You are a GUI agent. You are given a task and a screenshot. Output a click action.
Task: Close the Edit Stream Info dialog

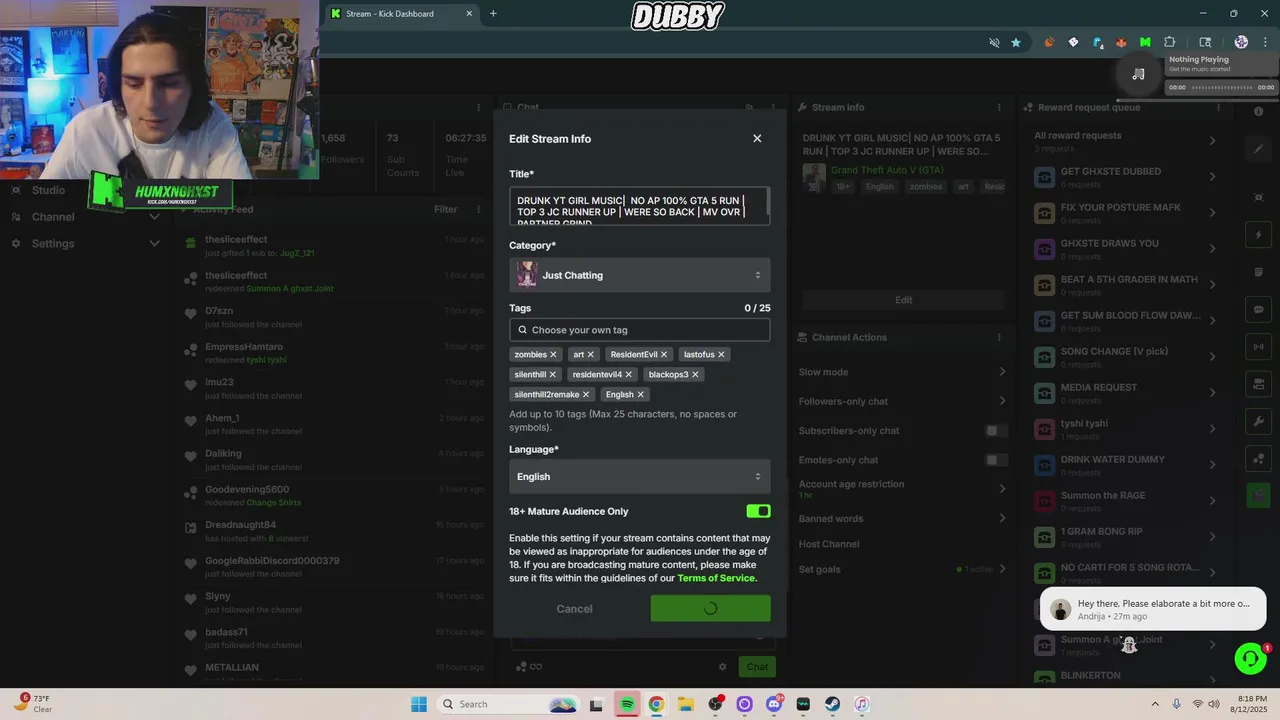pyautogui.click(x=757, y=138)
